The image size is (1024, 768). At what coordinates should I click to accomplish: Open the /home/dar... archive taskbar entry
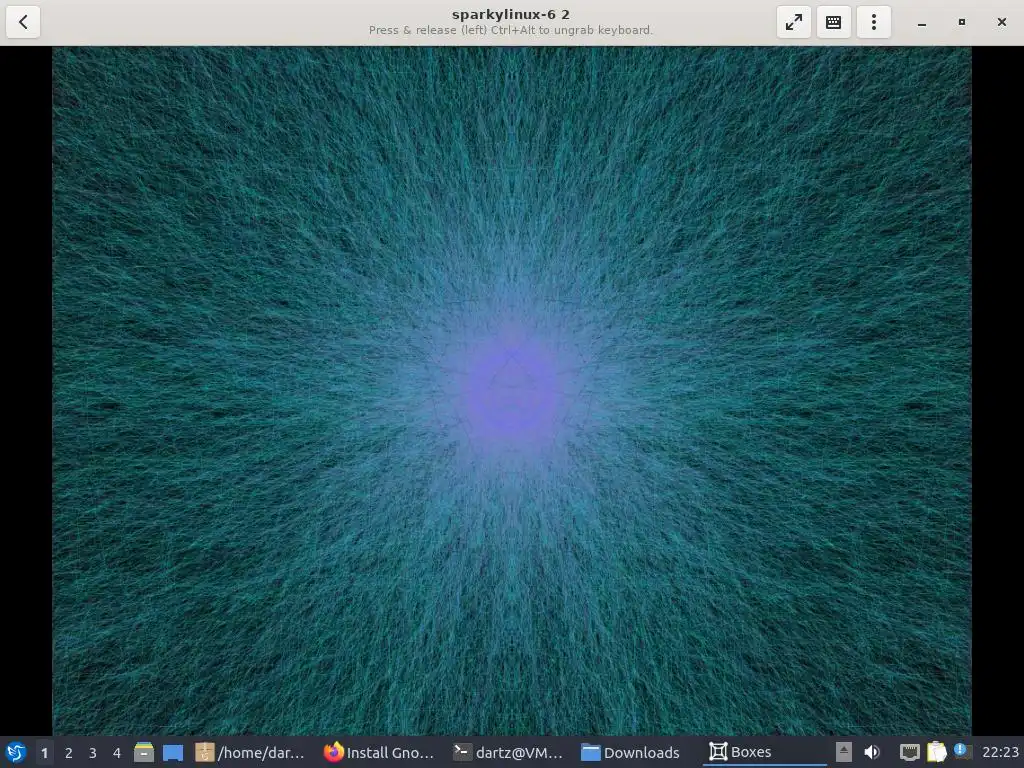(250, 752)
